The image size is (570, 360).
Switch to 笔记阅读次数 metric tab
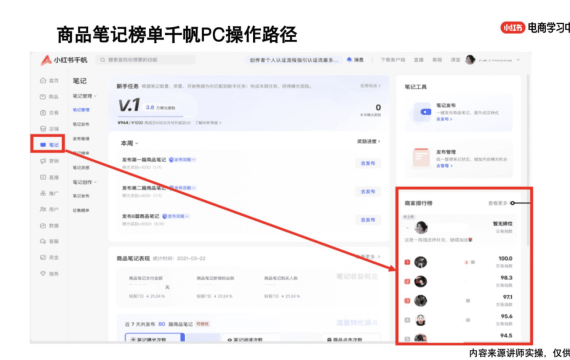[x=251, y=338]
